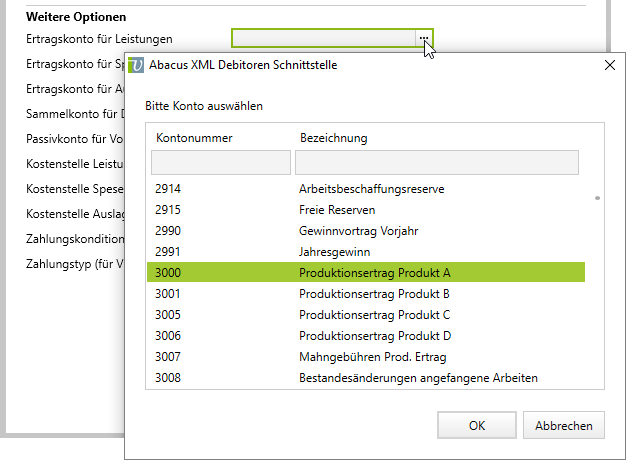This screenshot has height=460, width=626.
Task: Click the account list scrollbar thumb
Action: tap(597, 198)
